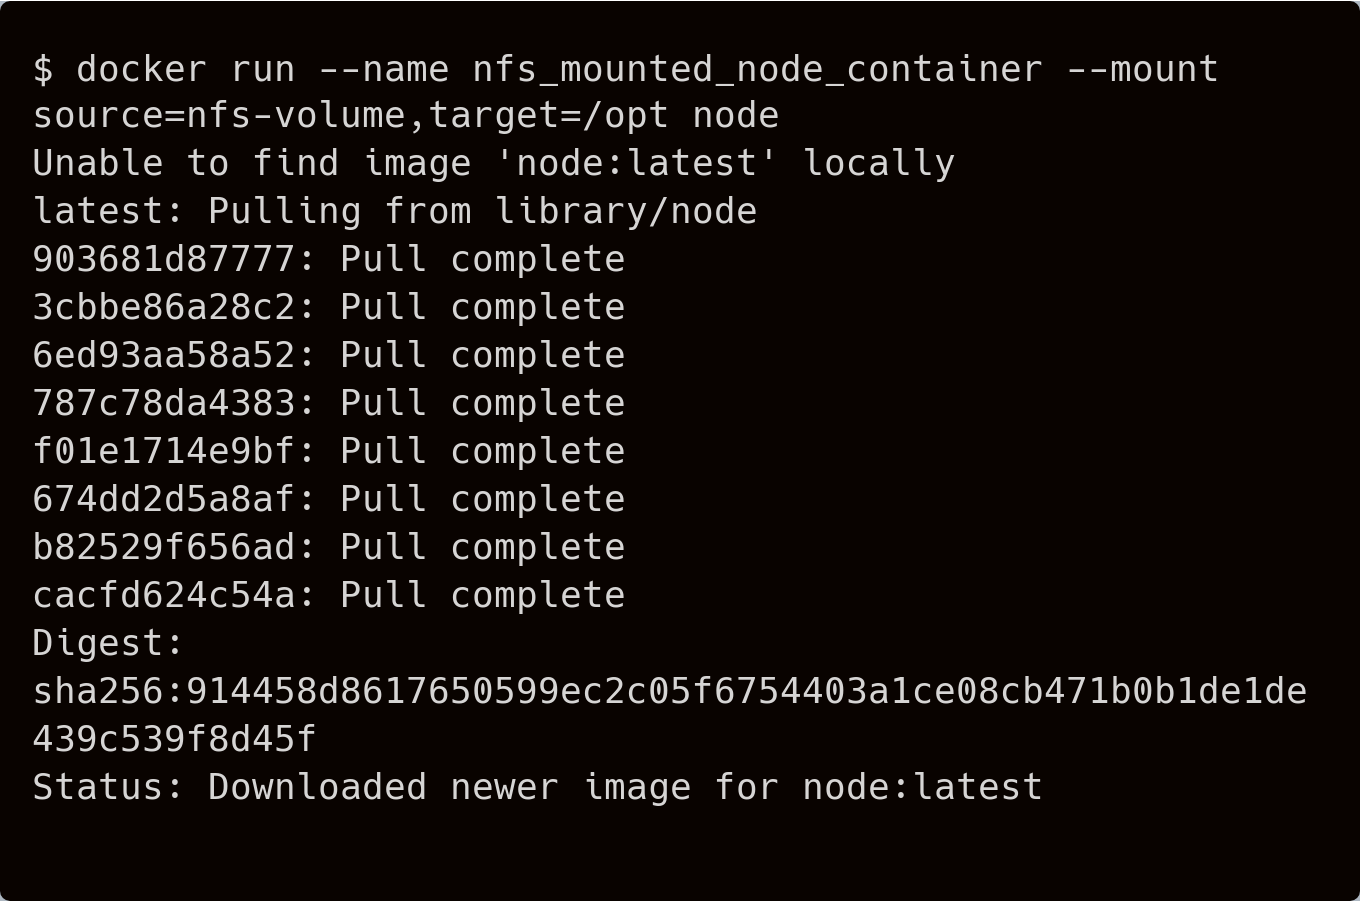Click the Digest: label
Image resolution: width=1360 pixels, height=902 pixels.
(x=109, y=643)
